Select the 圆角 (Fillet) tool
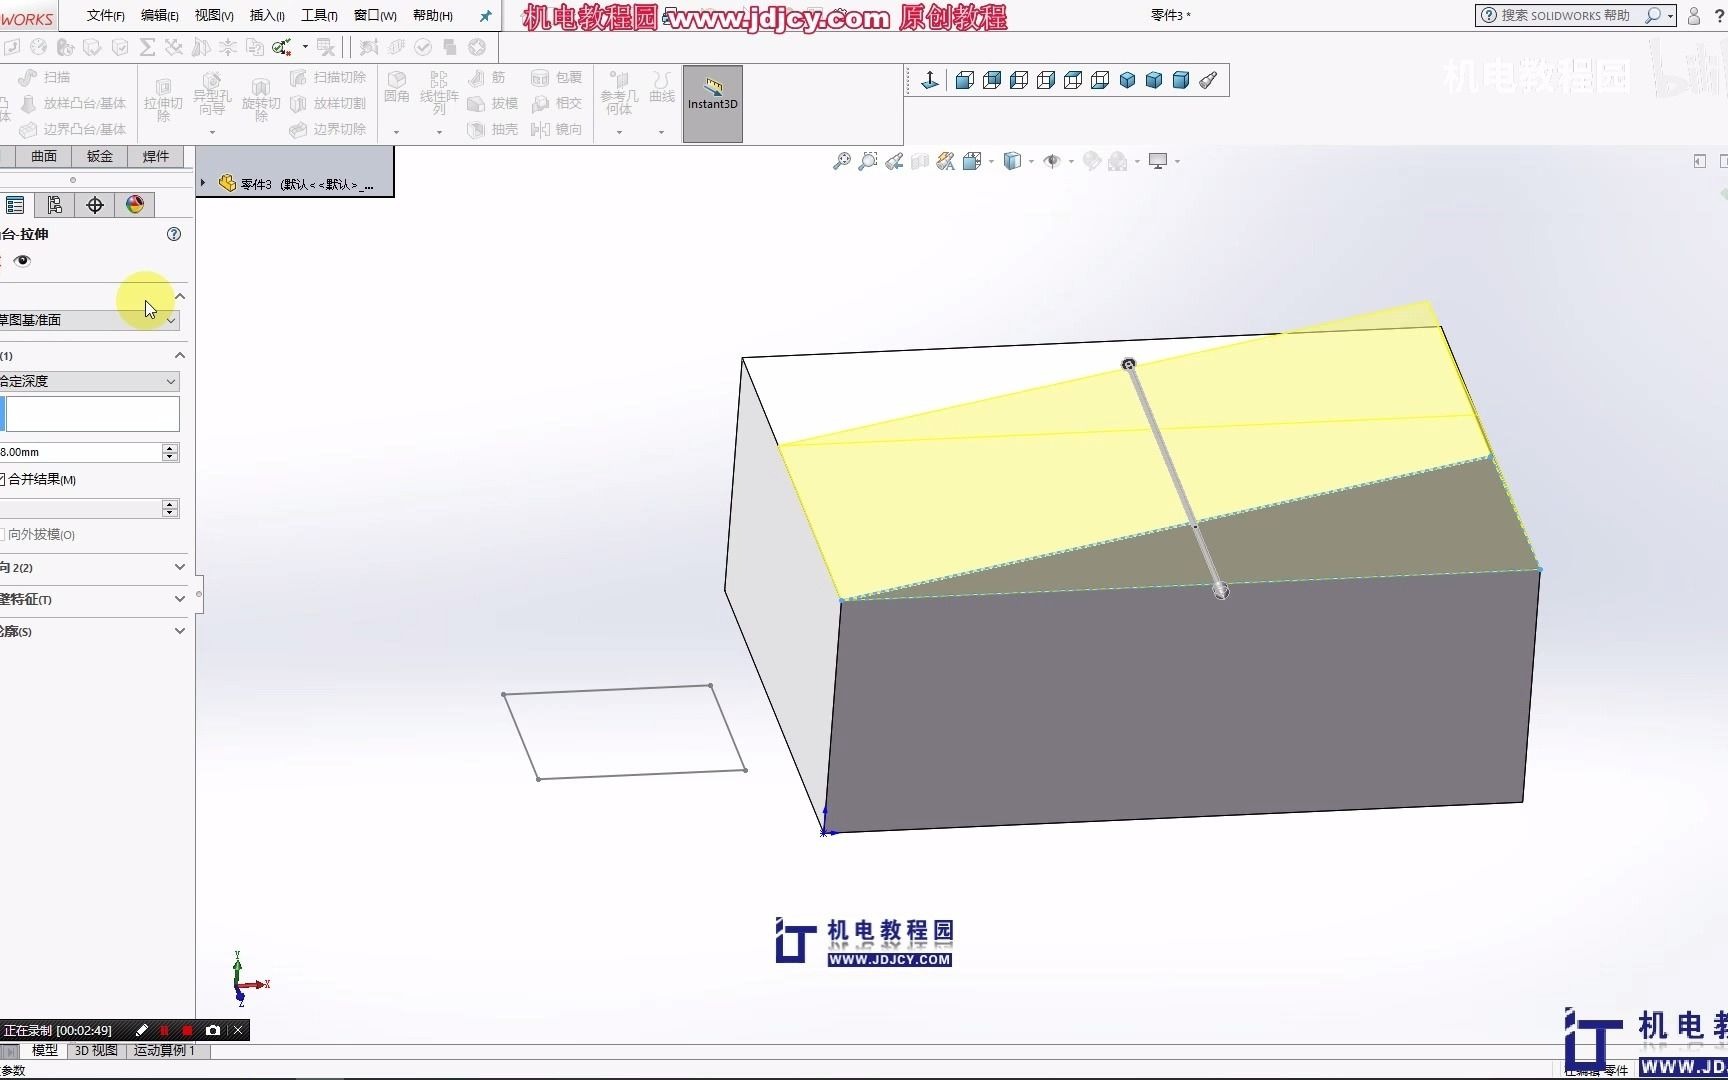The image size is (1728, 1080). pyautogui.click(x=396, y=90)
